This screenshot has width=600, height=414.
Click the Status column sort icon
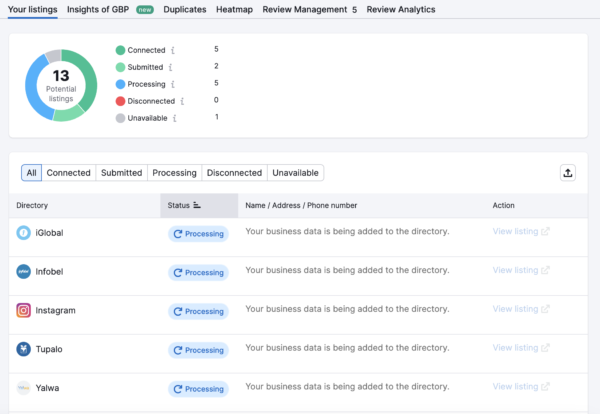pyautogui.click(x=197, y=205)
